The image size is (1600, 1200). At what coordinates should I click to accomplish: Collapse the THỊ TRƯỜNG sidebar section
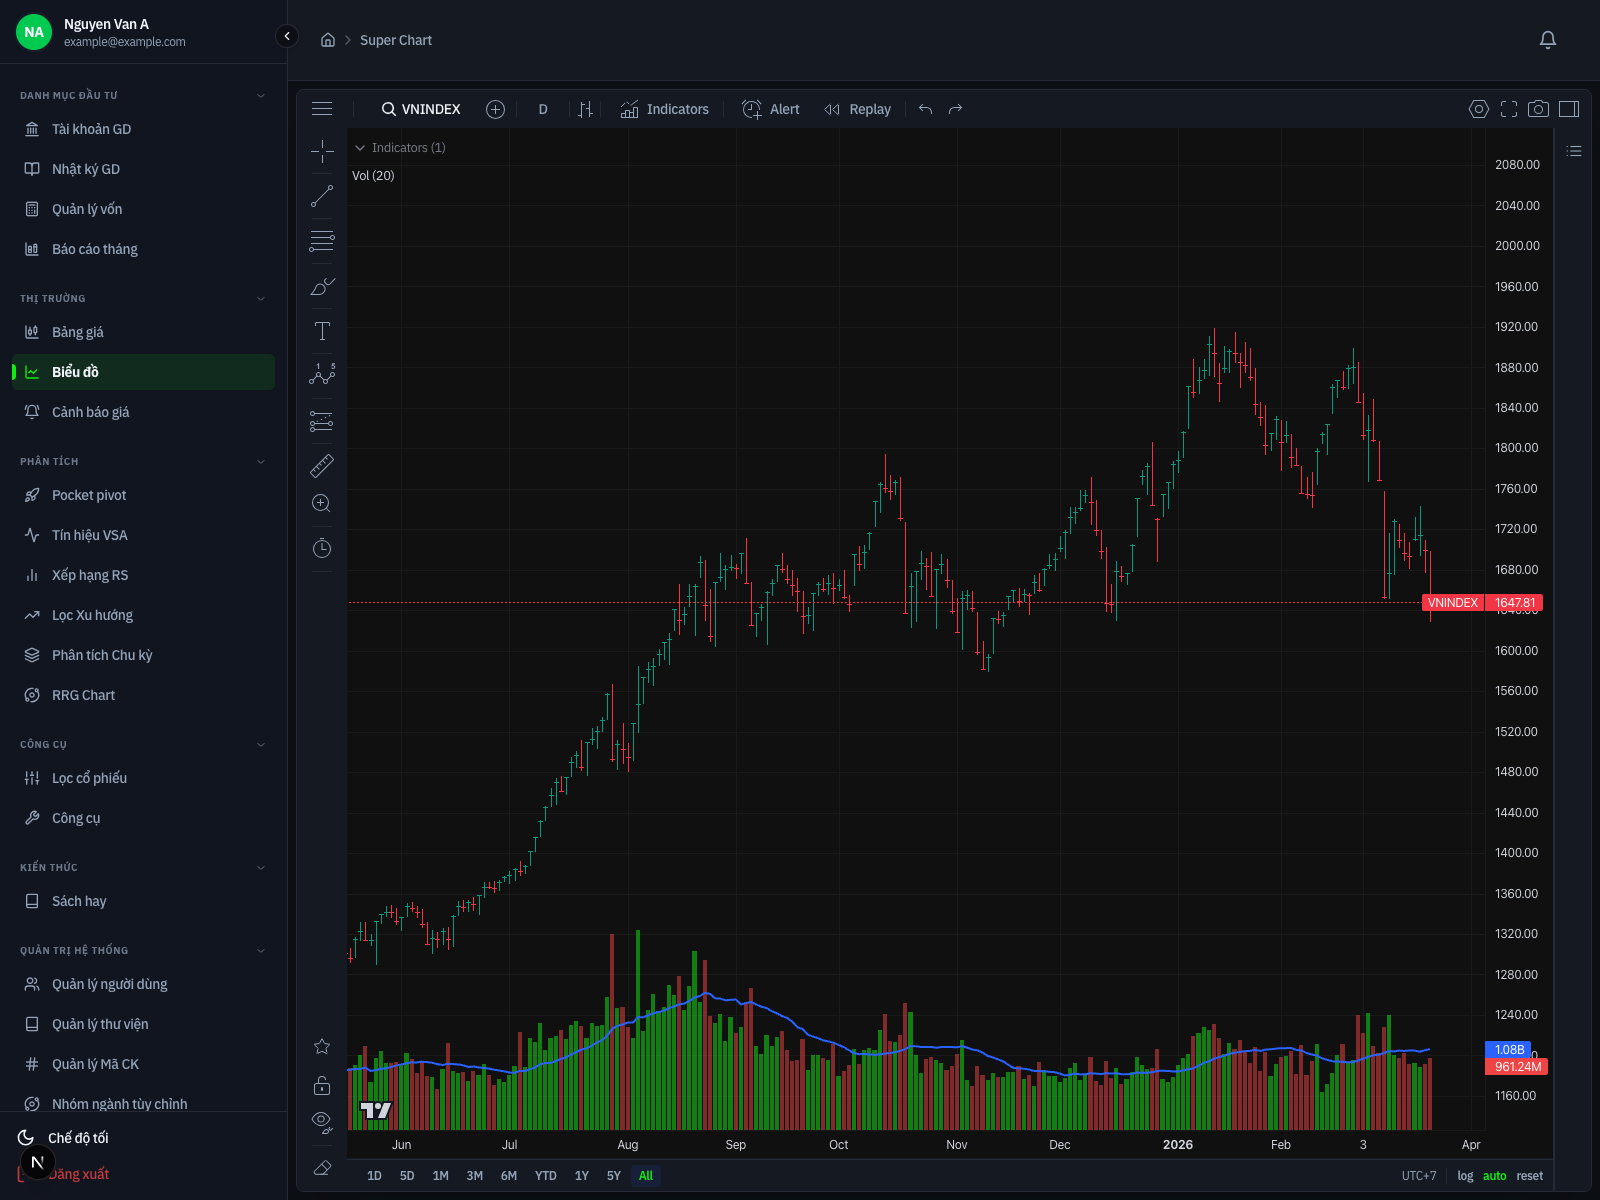pos(261,299)
